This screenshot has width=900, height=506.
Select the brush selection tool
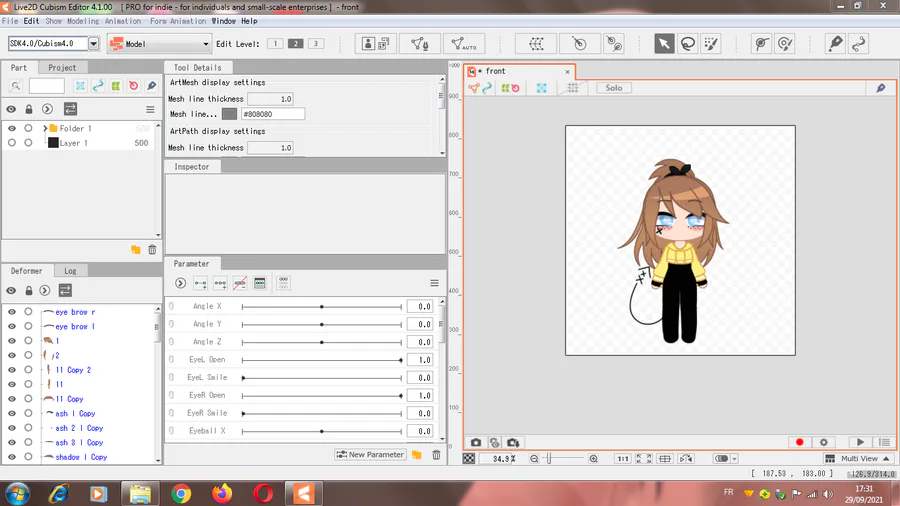711,44
